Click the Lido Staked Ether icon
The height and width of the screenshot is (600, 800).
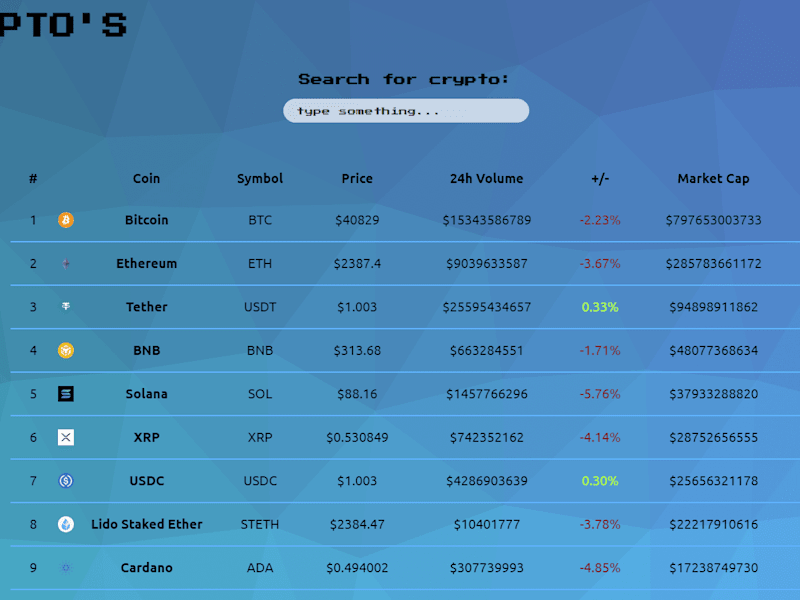[66, 524]
